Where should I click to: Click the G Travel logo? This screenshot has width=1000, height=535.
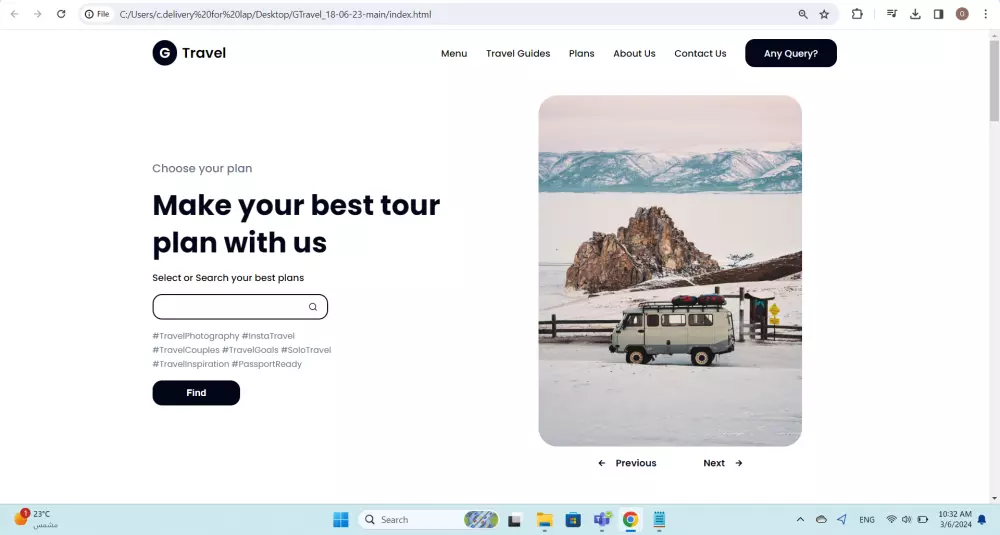pos(189,53)
